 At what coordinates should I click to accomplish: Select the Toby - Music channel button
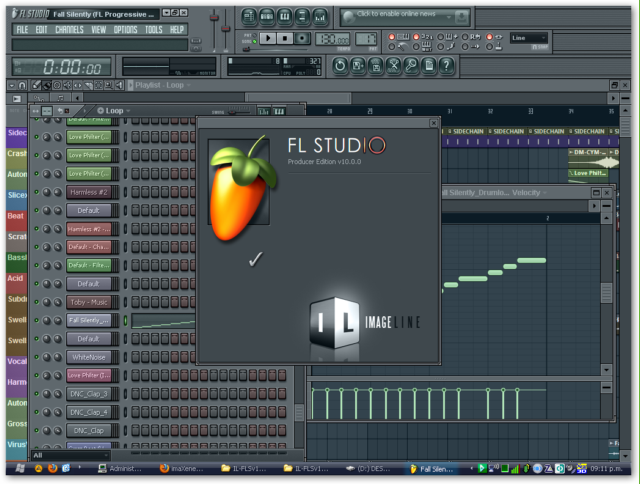point(89,302)
